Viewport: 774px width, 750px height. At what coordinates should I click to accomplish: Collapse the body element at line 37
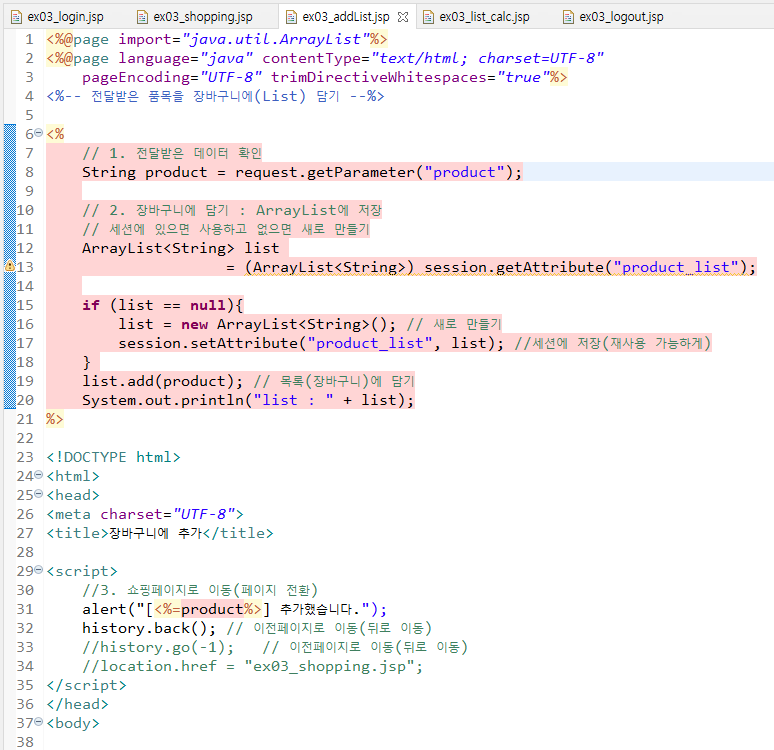tap(39, 722)
